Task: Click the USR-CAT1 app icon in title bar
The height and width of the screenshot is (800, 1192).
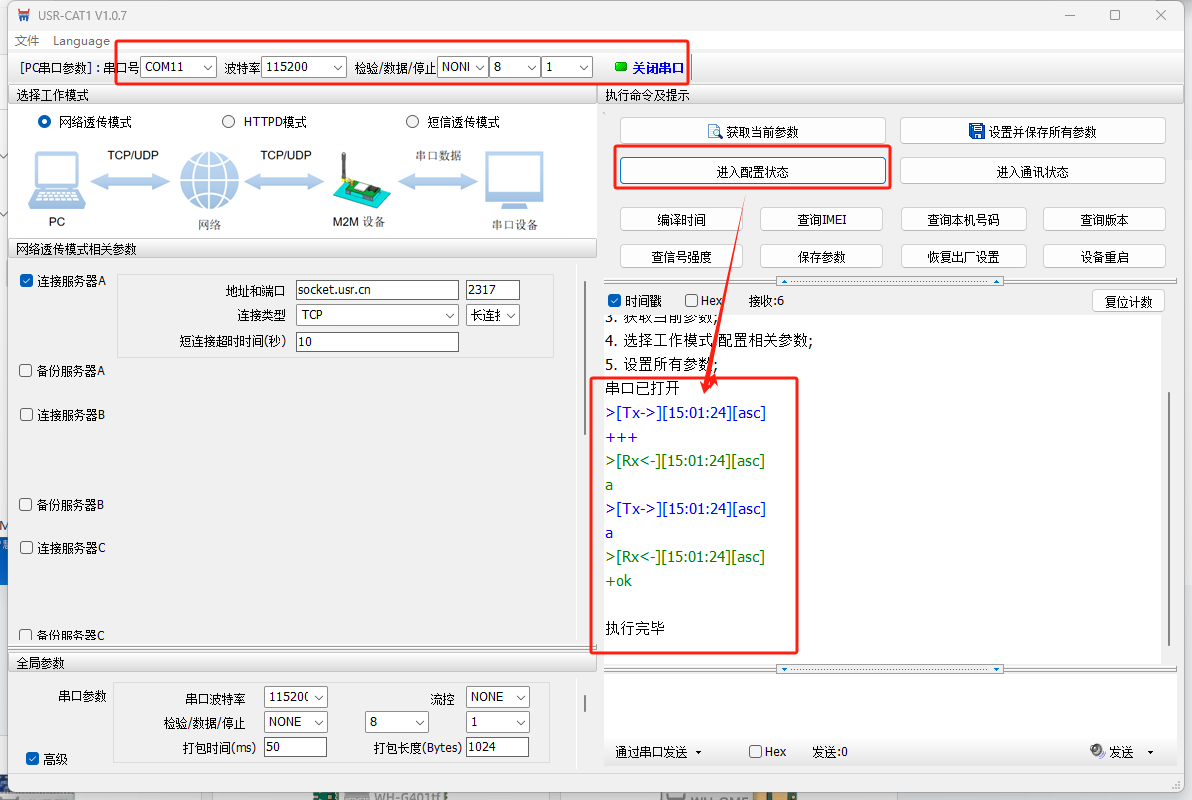Action: pos(24,15)
